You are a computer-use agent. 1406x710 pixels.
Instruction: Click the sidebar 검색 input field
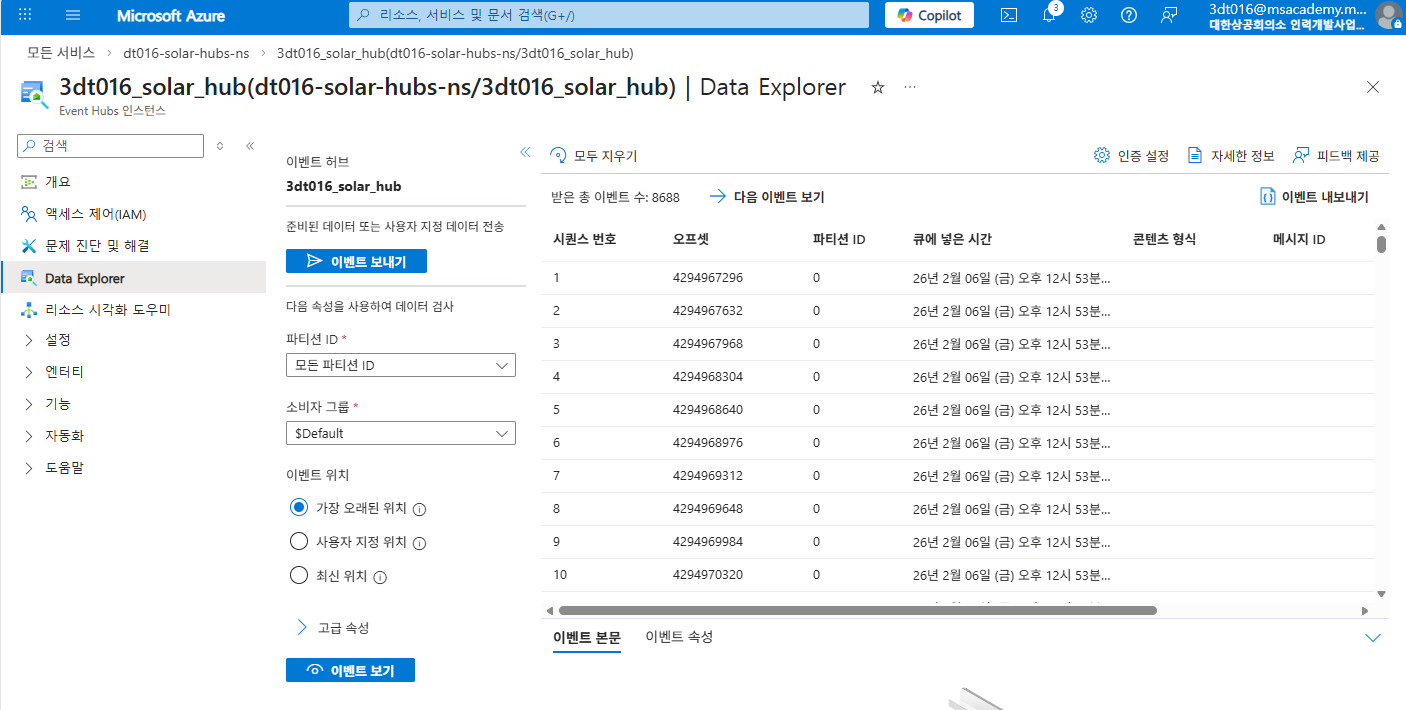(110, 145)
